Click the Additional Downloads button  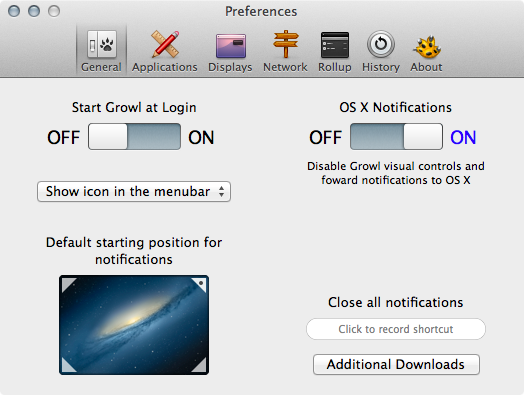[396, 365]
